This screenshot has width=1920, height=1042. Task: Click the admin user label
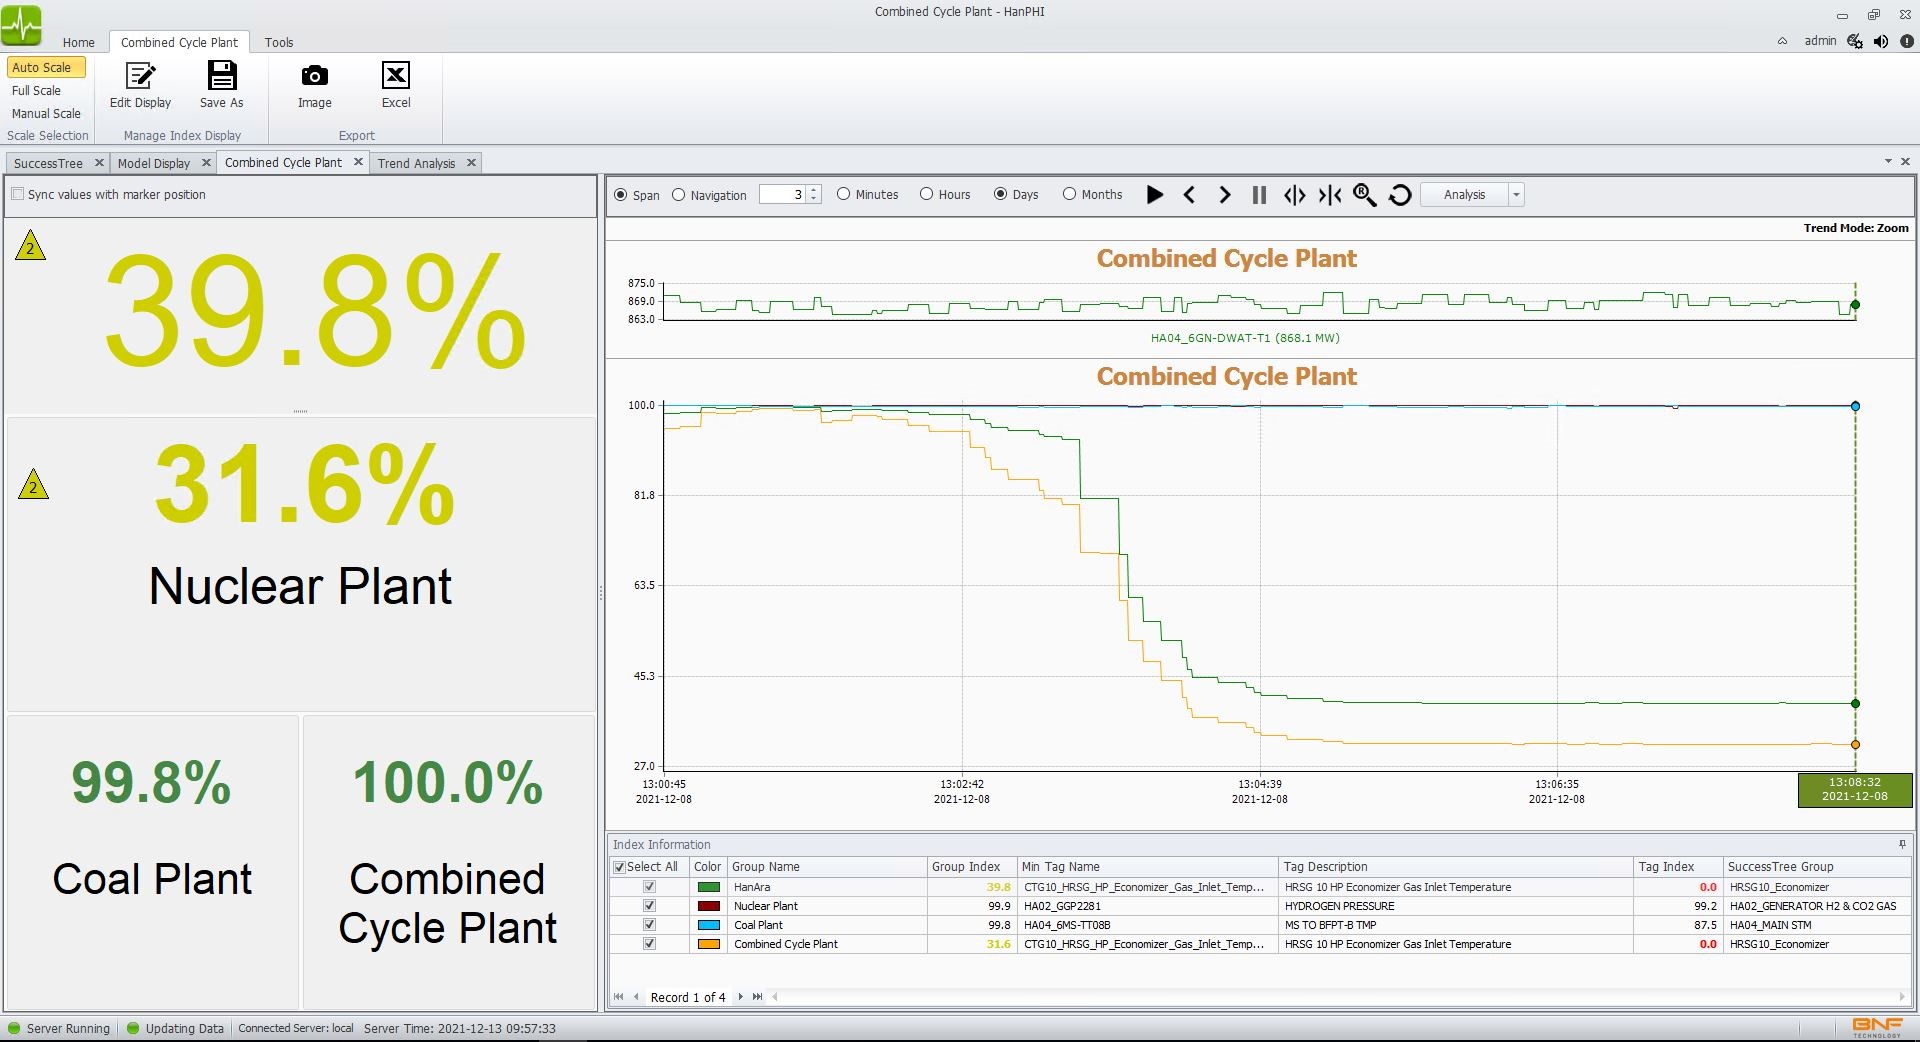(x=1820, y=41)
